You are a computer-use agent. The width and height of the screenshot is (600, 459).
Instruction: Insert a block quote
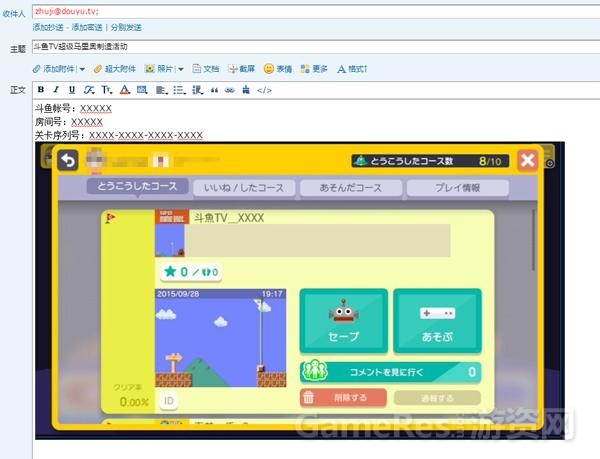coord(214,90)
